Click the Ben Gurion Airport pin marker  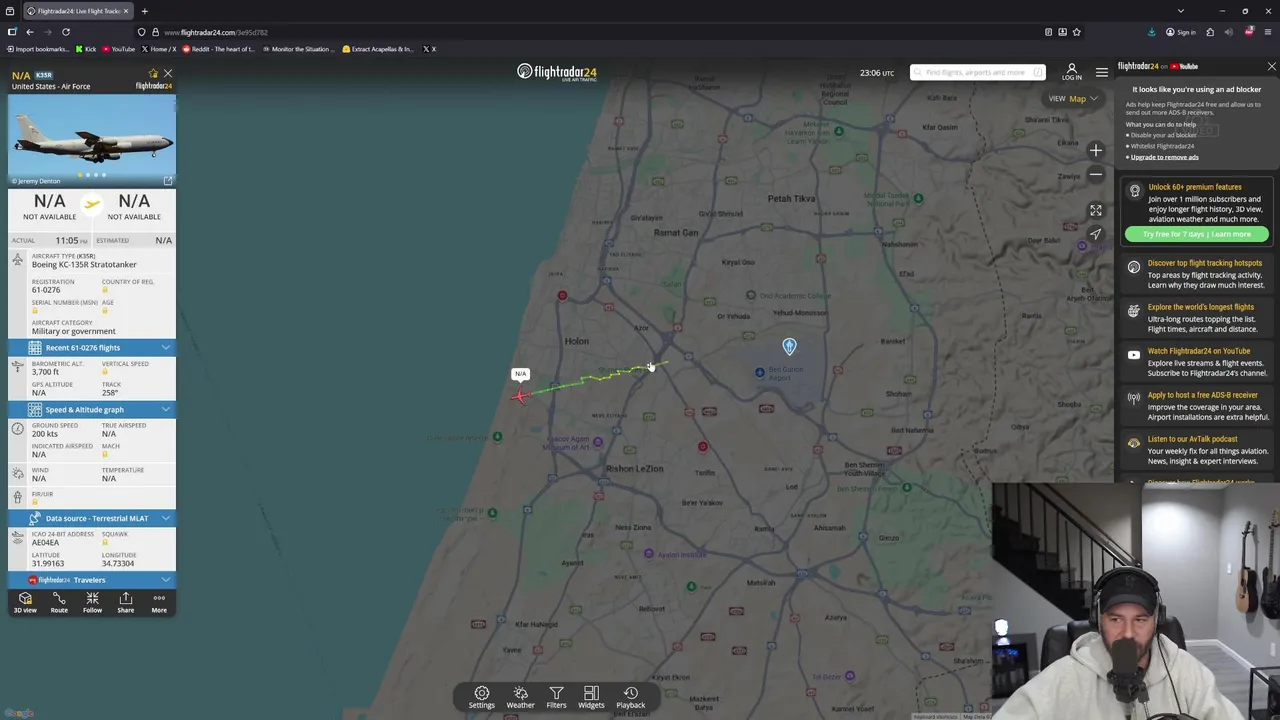click(789, 346)
